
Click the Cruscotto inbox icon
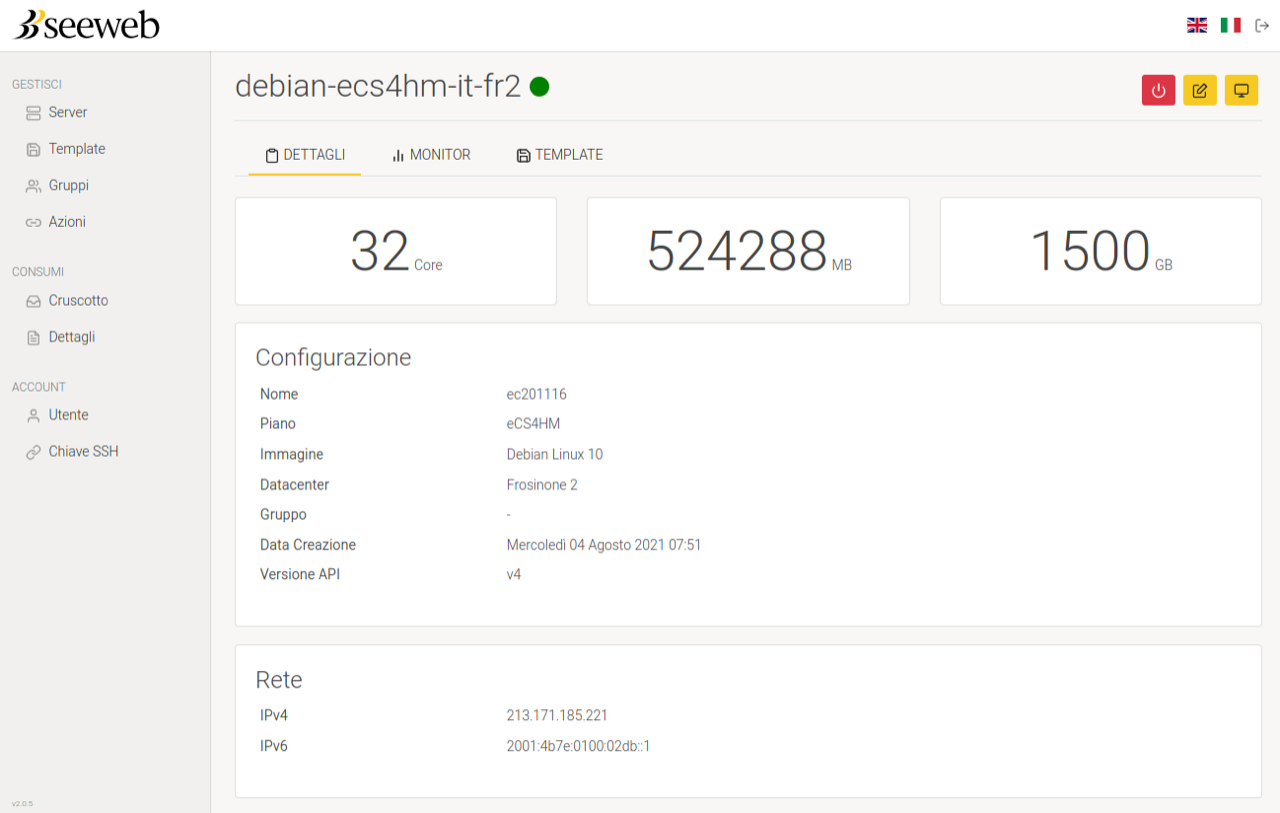point(33,301)
